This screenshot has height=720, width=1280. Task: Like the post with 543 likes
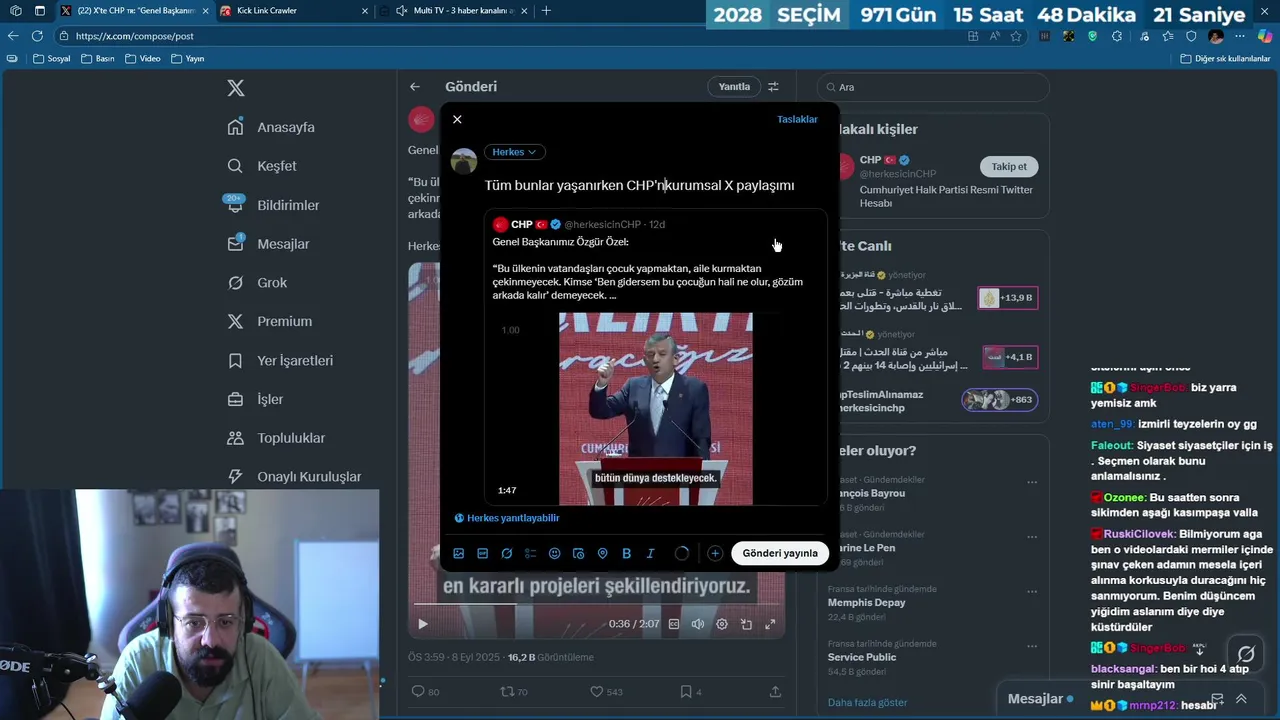(606, 691)
